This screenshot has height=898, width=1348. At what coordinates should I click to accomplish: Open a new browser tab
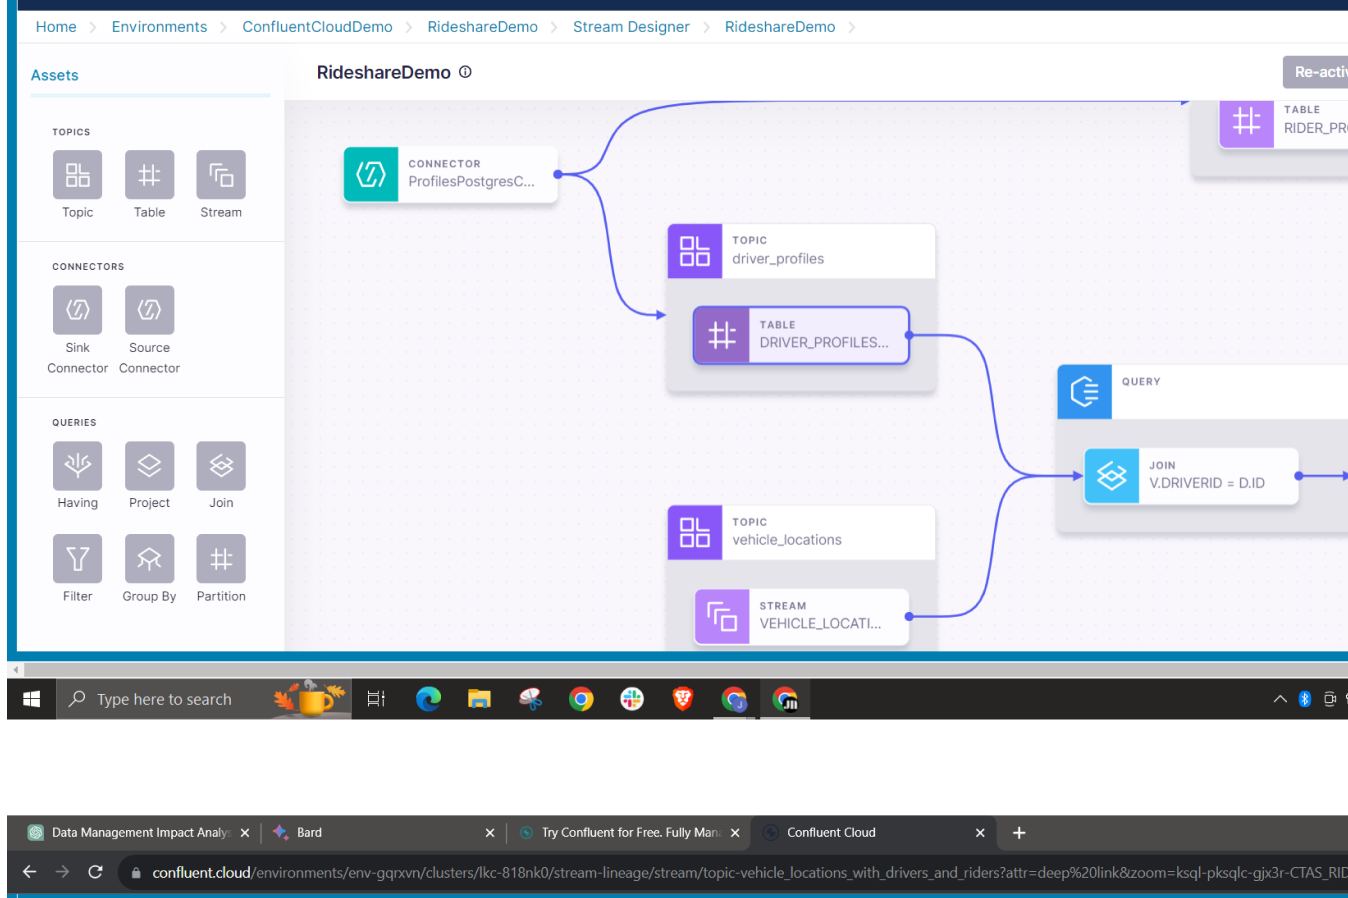tap(1019, 832)
